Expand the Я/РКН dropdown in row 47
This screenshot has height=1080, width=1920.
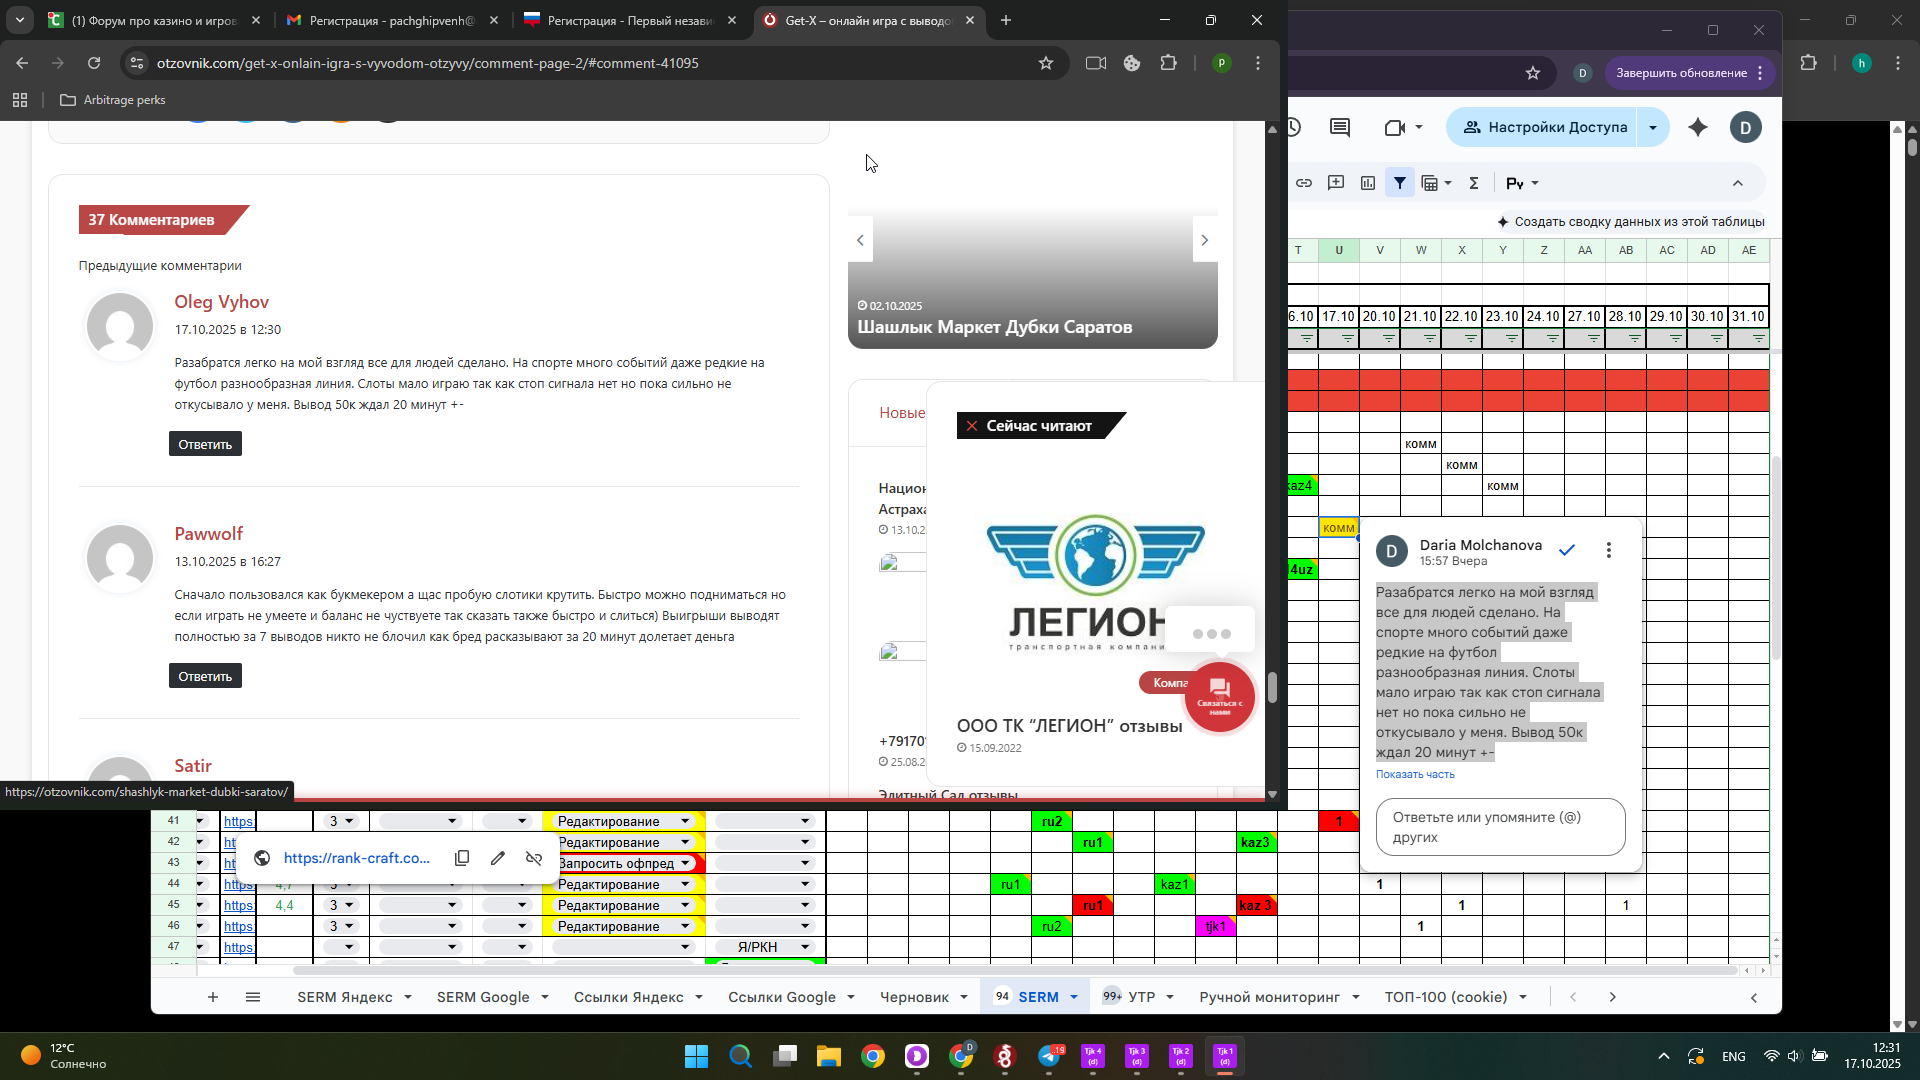click(x=805, y=947)
